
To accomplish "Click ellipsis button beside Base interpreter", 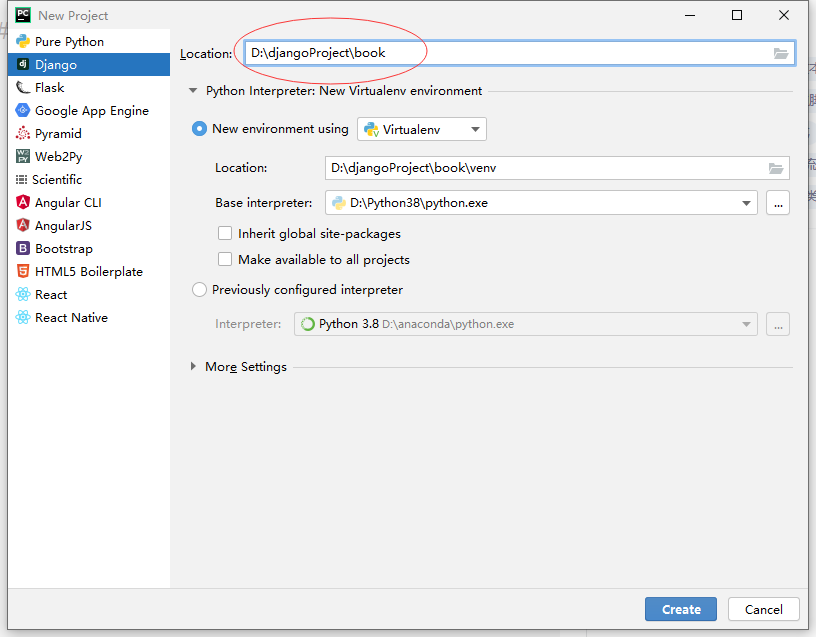I will [778, 202].
